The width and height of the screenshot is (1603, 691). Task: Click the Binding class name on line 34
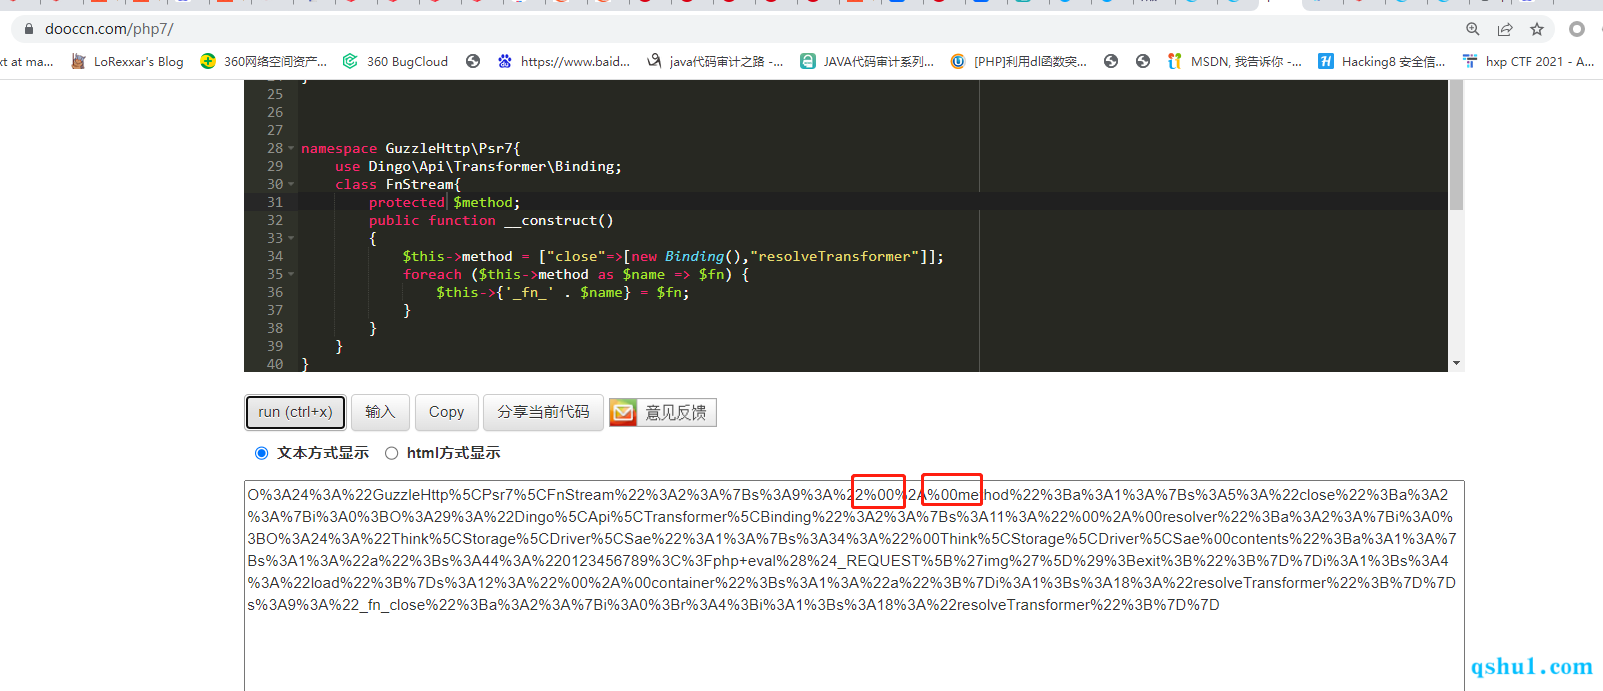pyautogui.click(x=694, y=256)
